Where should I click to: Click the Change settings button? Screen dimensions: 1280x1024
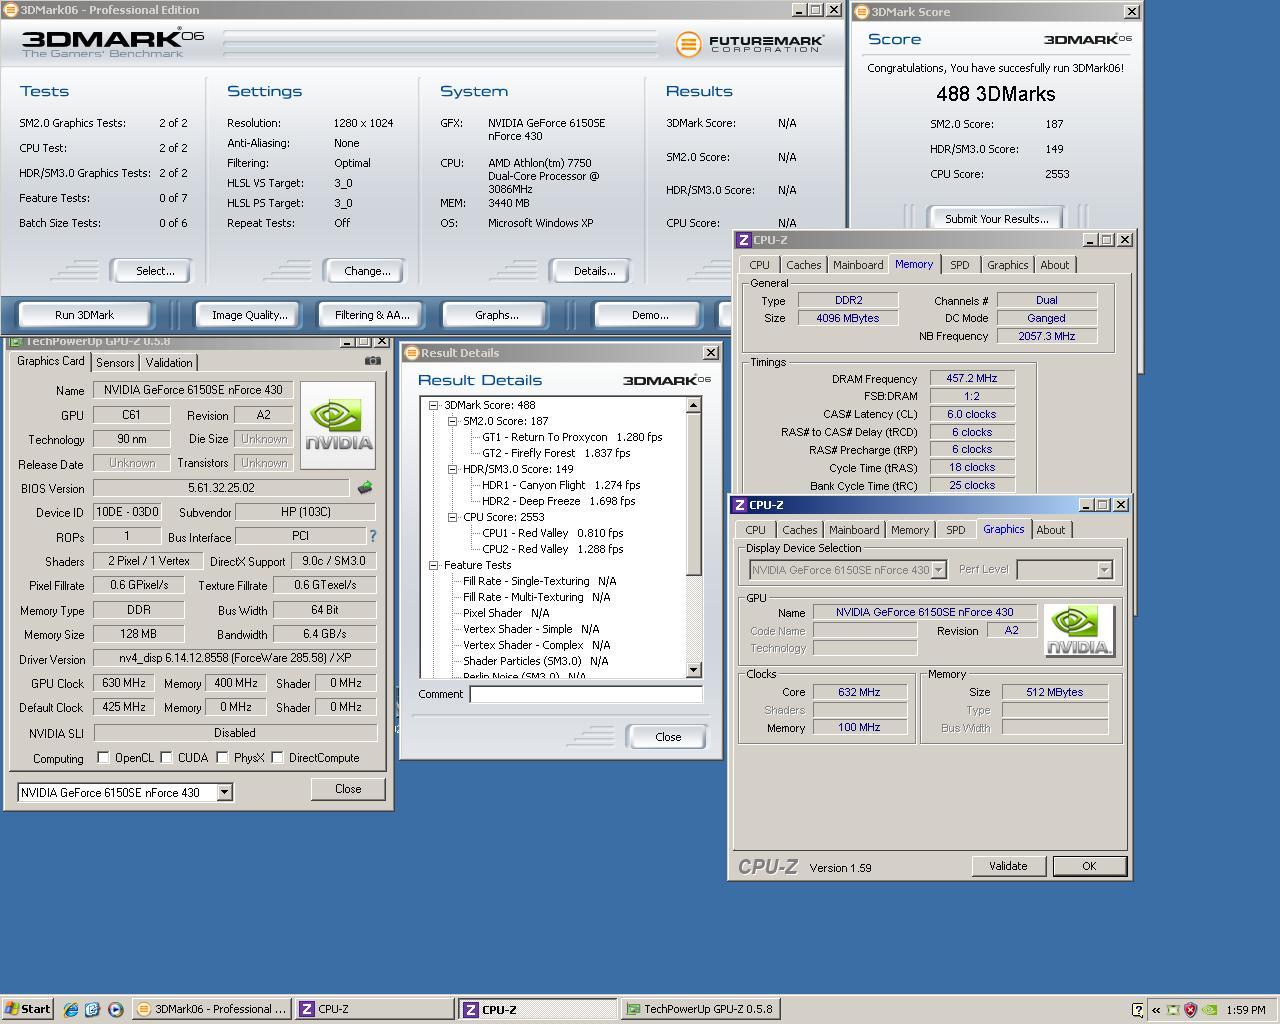pyautogui.click(x=367, y=271)
